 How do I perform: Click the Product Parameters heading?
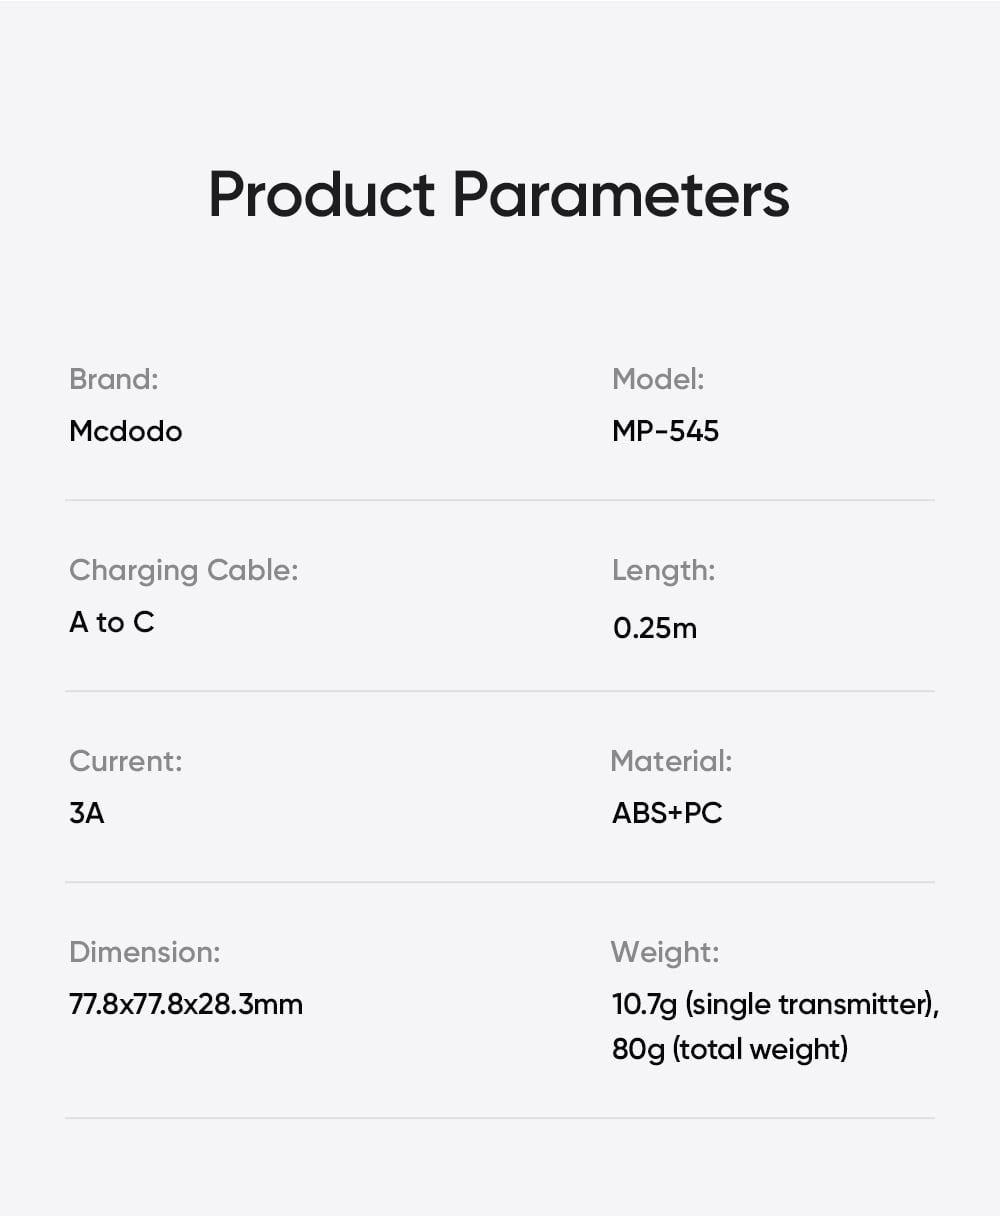click(x=499, y=193)
